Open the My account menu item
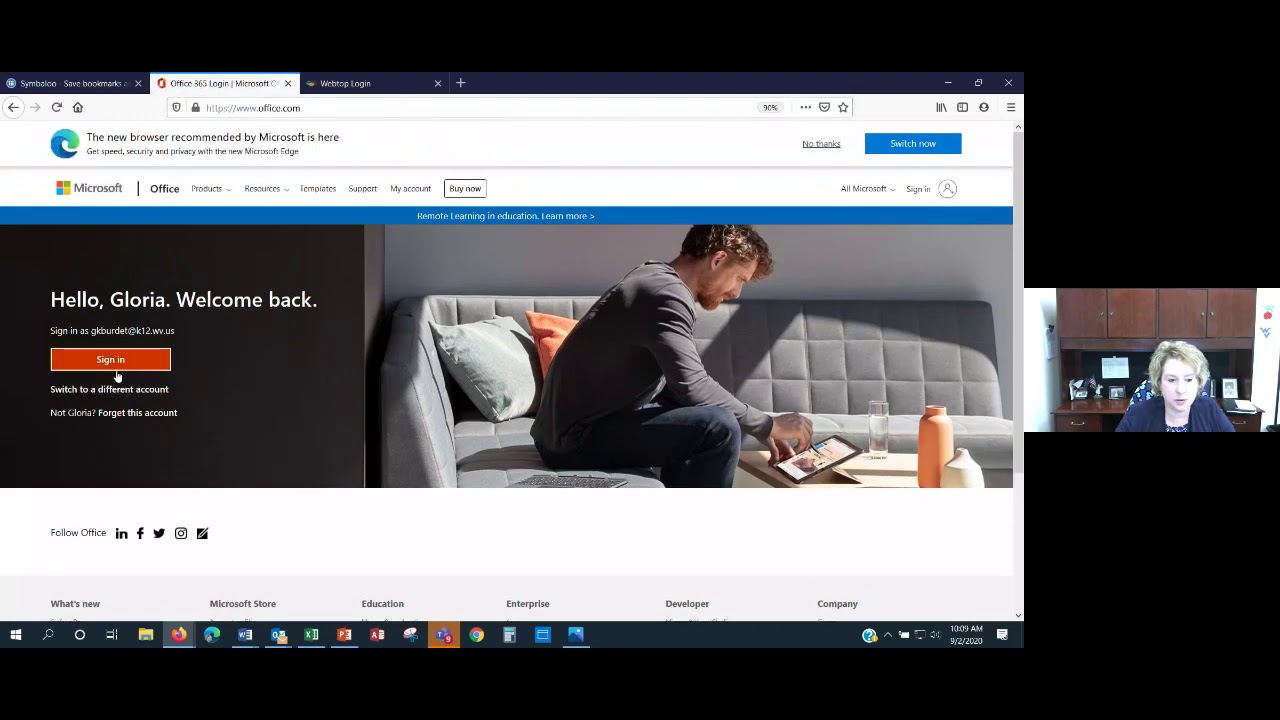This screenshot has width=1280, height=720. point(410,189)
